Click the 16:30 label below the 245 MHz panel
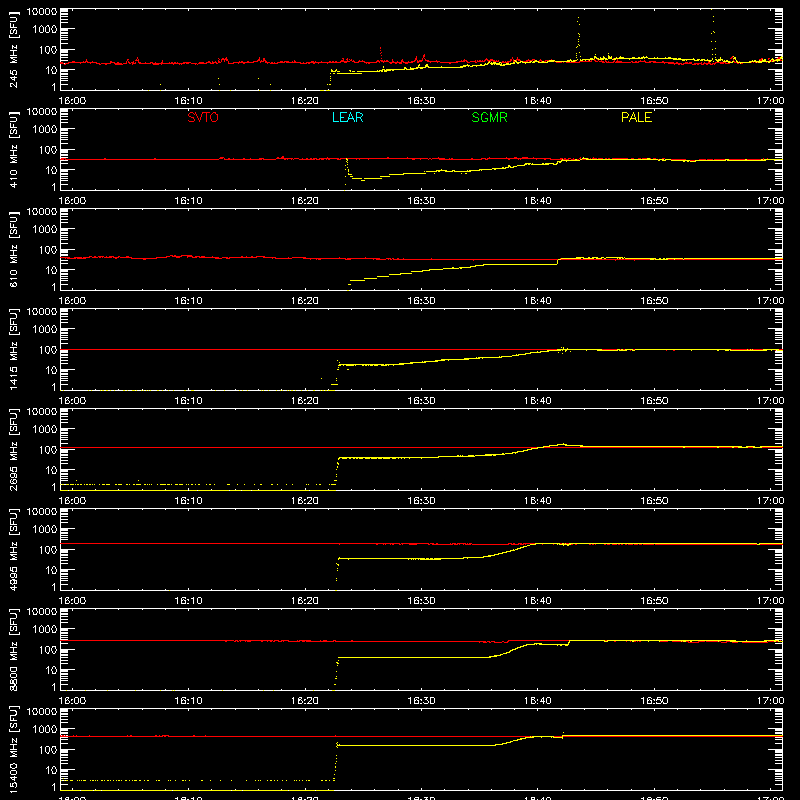800x800 pixels. (421, 101)
